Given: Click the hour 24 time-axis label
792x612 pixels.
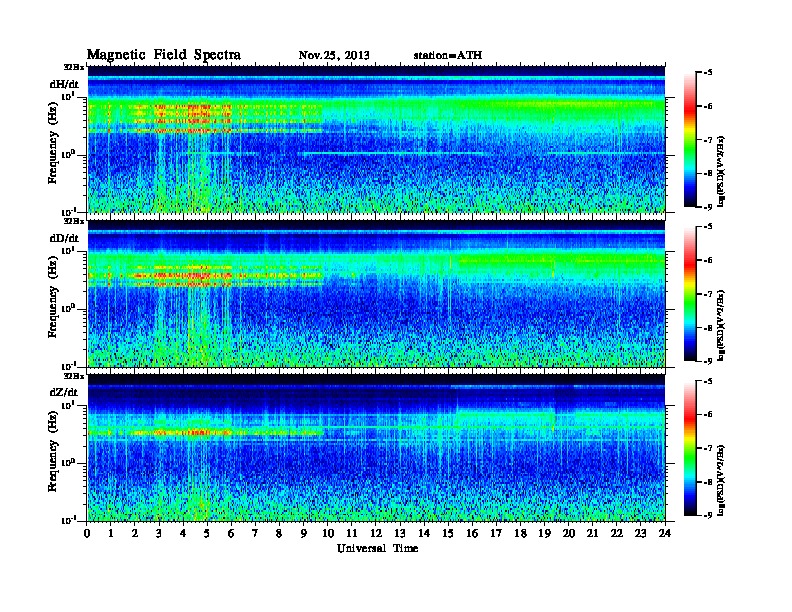Looking at the screenshot, I should pyautogui.click(x=665, y=534).
